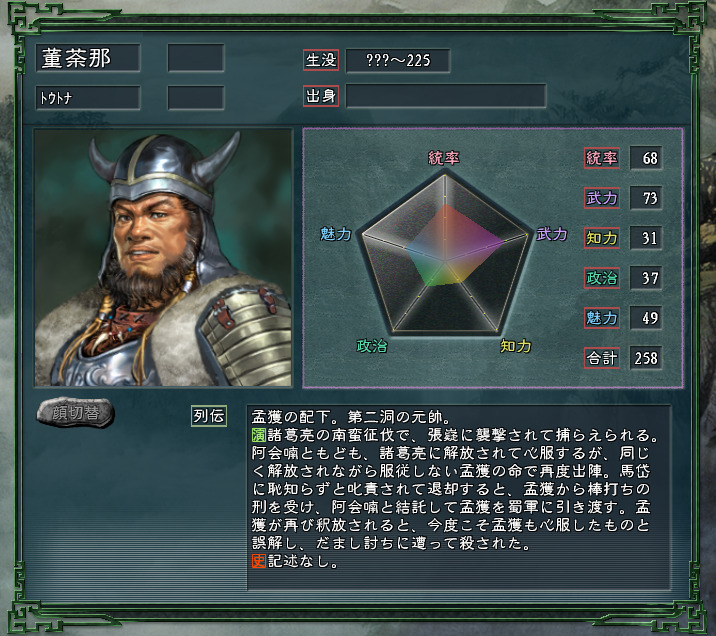716x636 pixels.
Task: Click the total value box showing 258
Action: (x=646, y=357)
